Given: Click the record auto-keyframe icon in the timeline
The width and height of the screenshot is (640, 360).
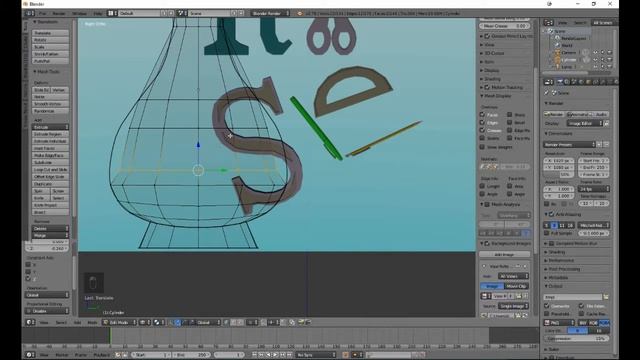Looking at the screenshot, I should [345, 355].
